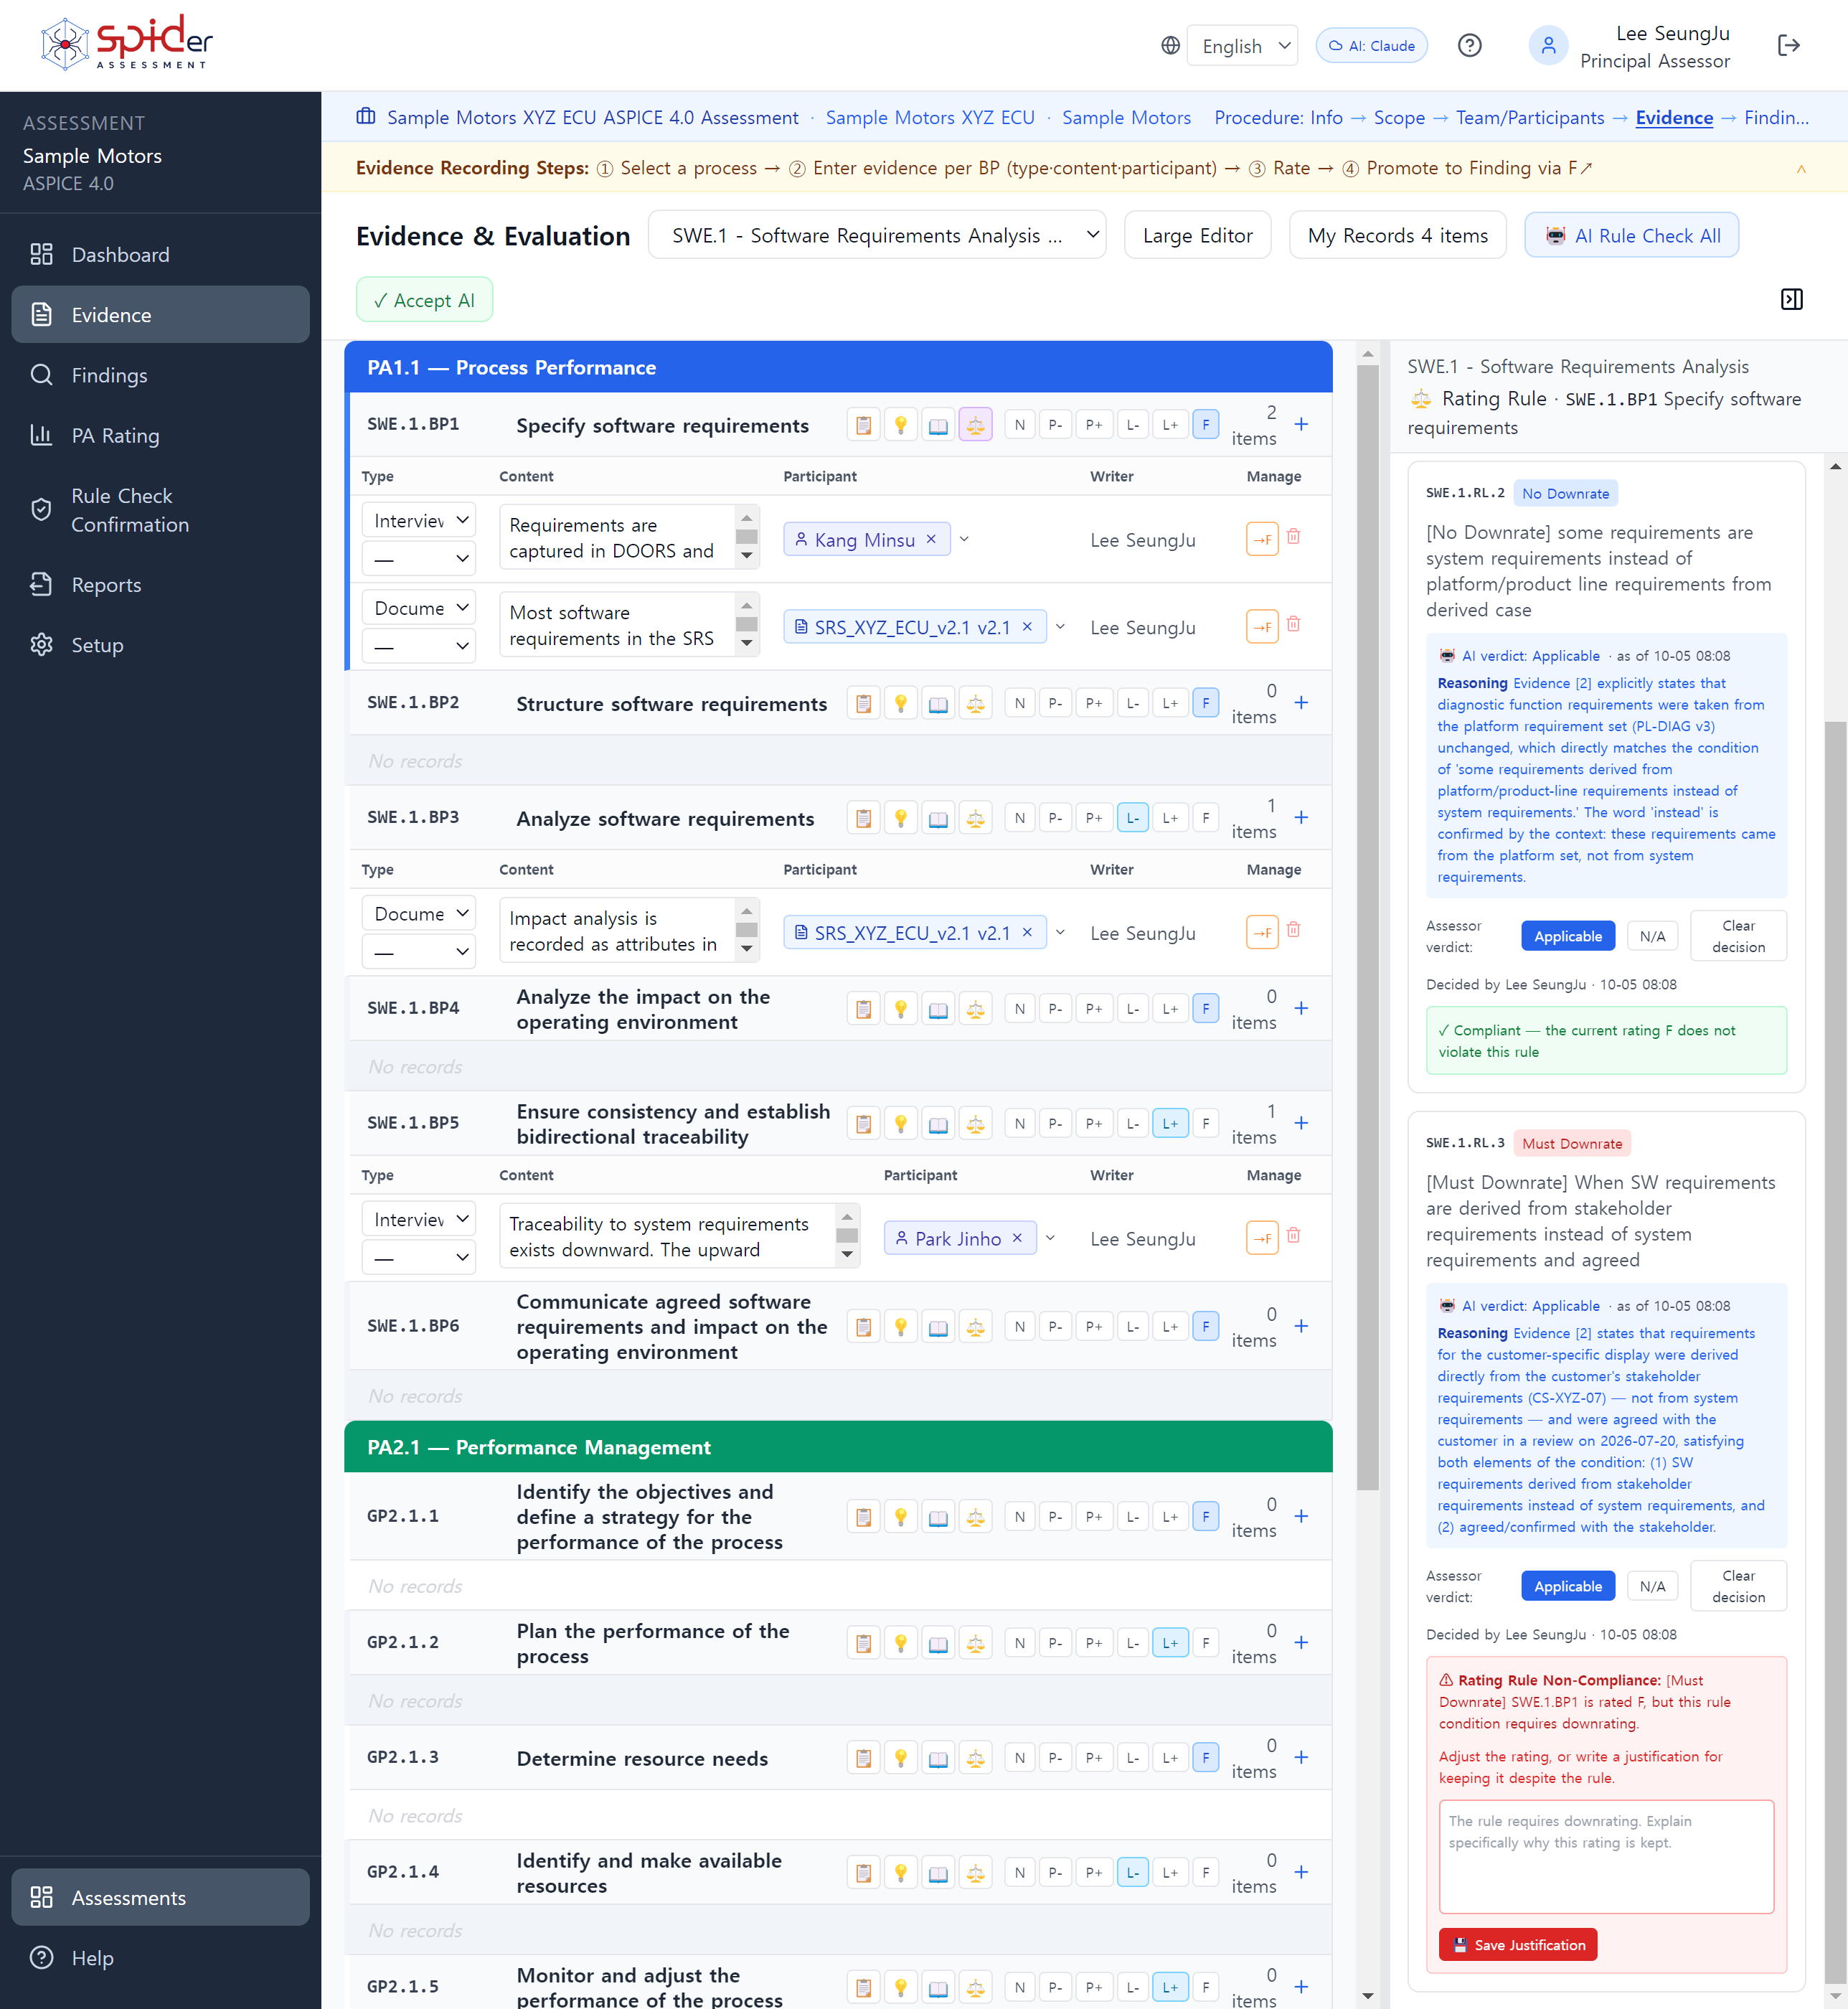Open Document type dropdown for SWE.1.BP3 record

(418, 913)
